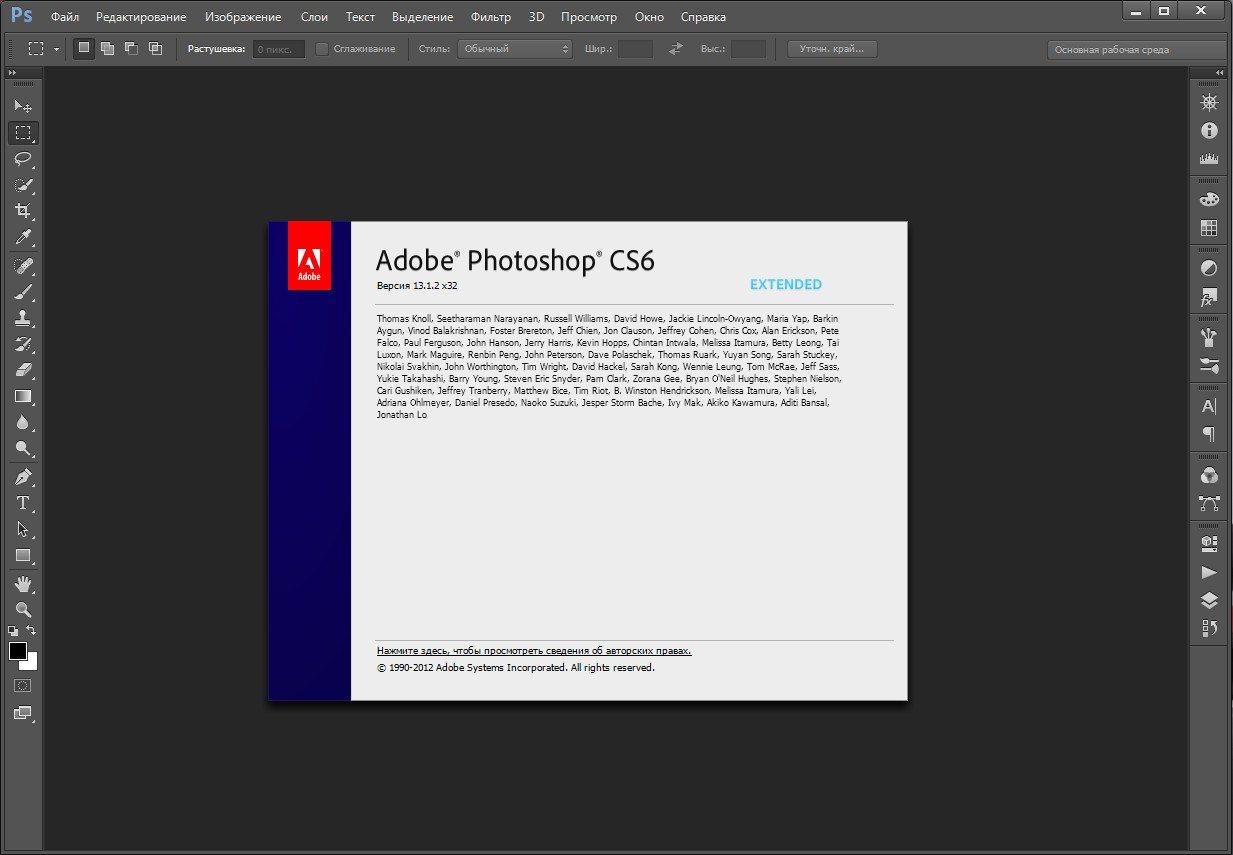Viewport: 1233px width, 855px height.
Task: Open the Основная рабочая среда workspace dropdown
Action: 1137,49
